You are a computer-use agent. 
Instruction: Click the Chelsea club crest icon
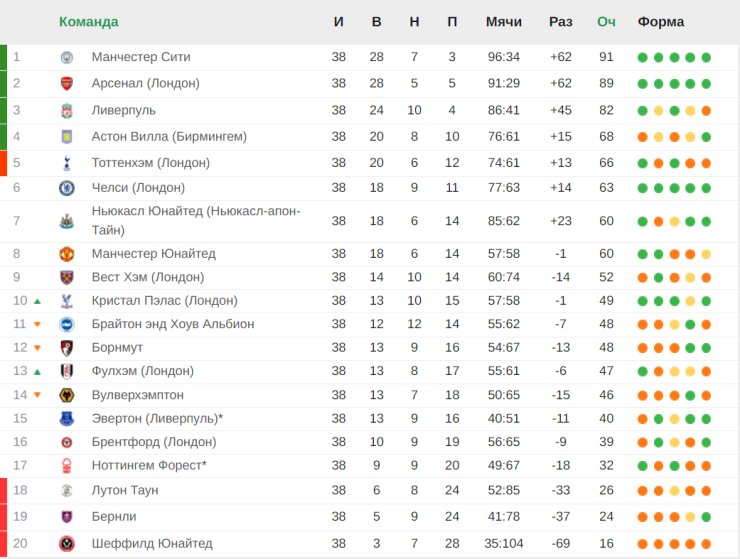point(67,187)
